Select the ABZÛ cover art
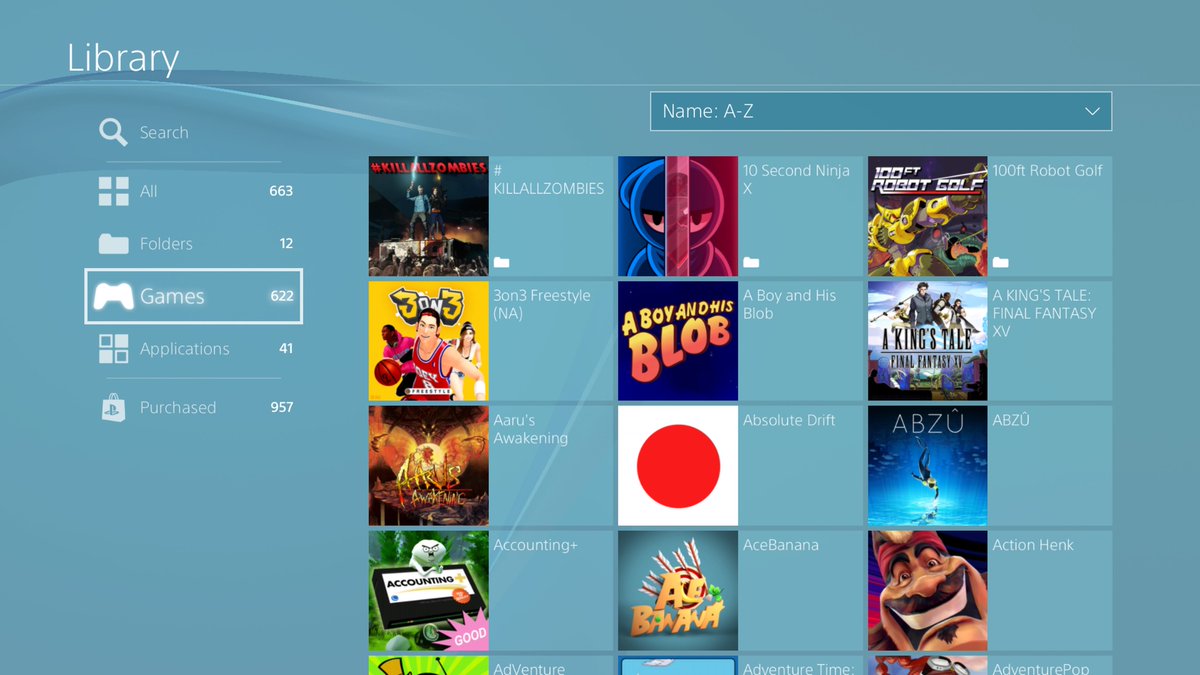1200x675 pixels. [928, 466]
